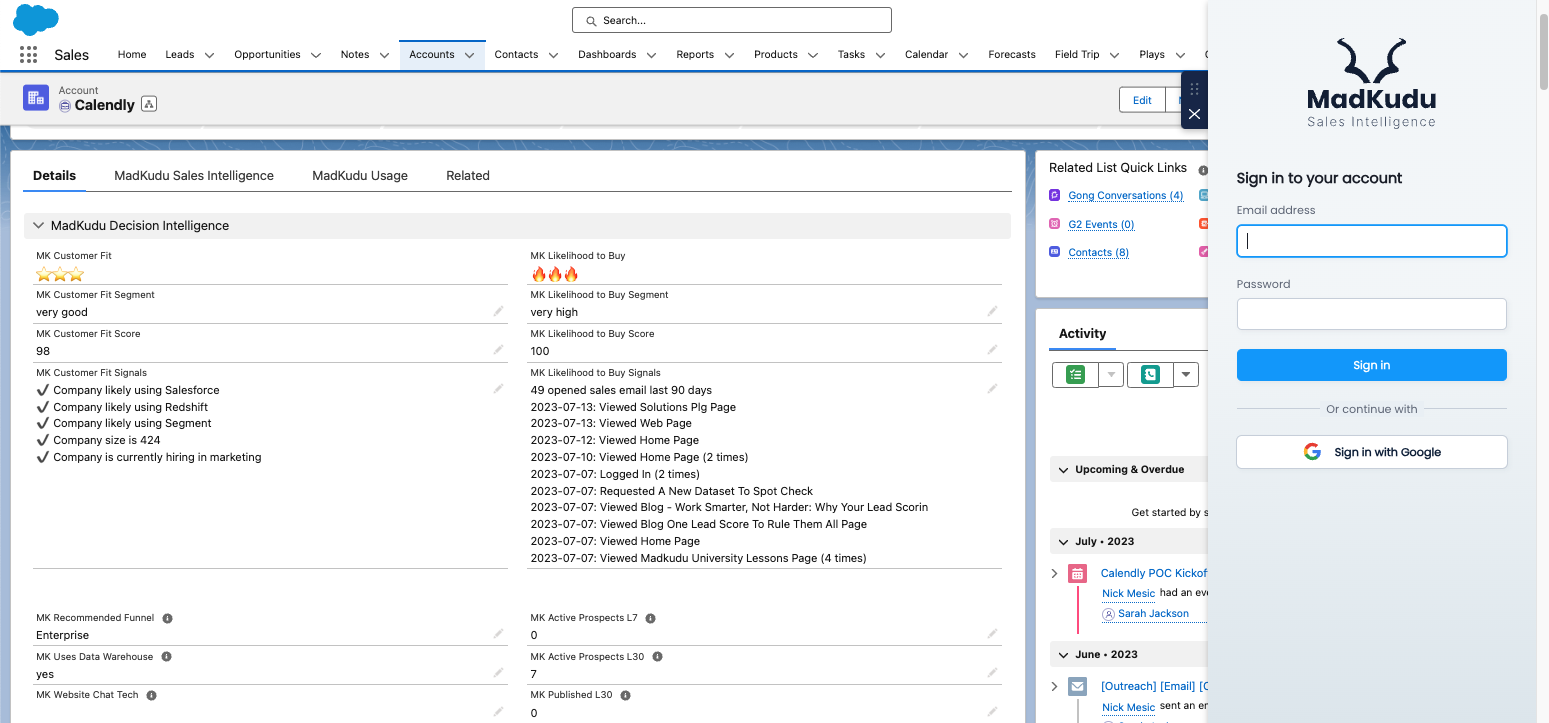The width and height of the screenshot is (1549, 723).
Task: Click the G2 Events pink icon
Action: (x=1055, y=224)
